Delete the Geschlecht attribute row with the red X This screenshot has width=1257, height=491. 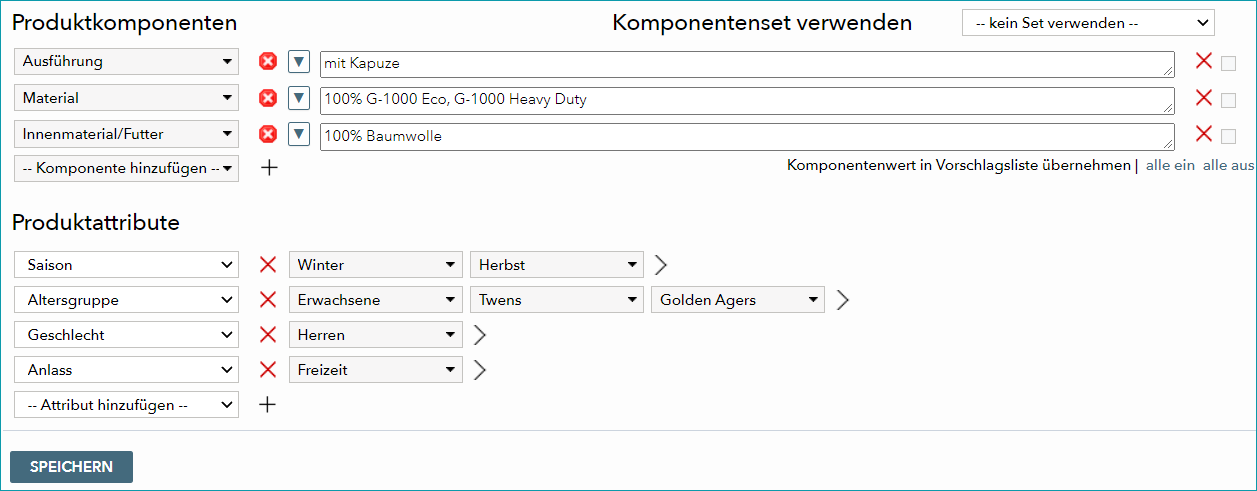[x=268, y=335]
